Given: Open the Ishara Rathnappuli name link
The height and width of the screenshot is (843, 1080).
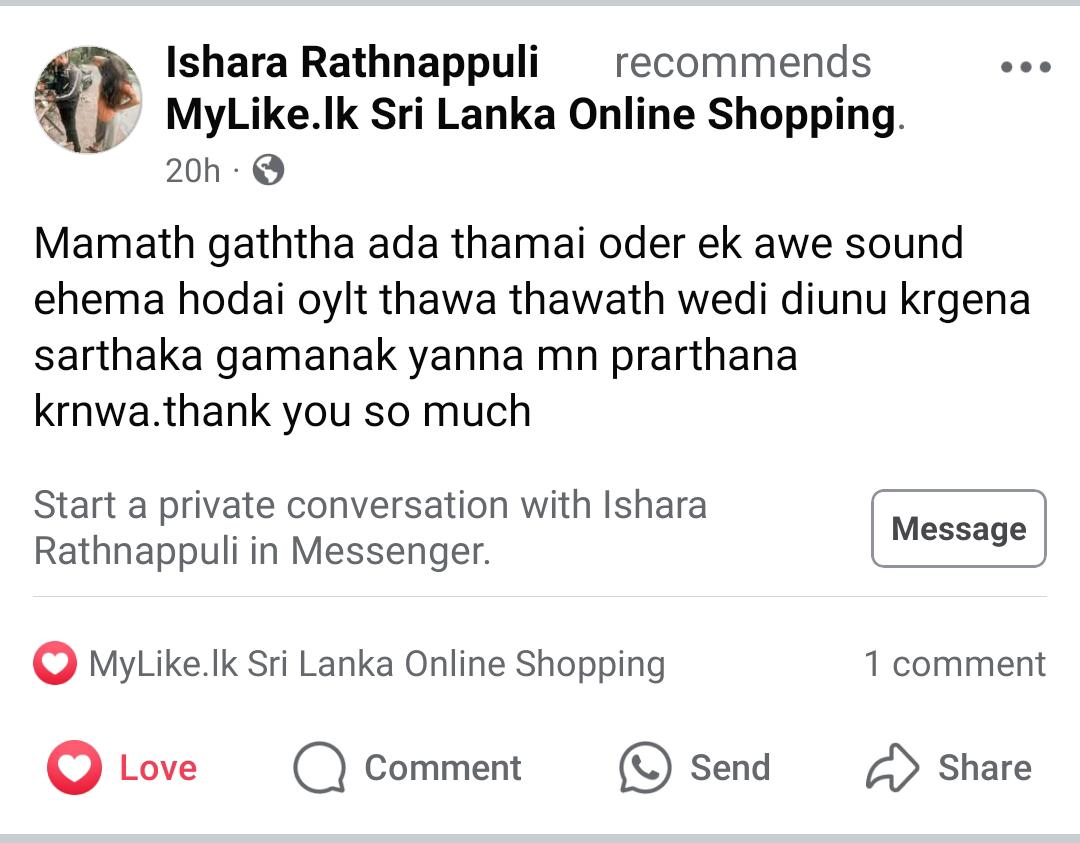Looking at the screenshot, I should (352, 63).
